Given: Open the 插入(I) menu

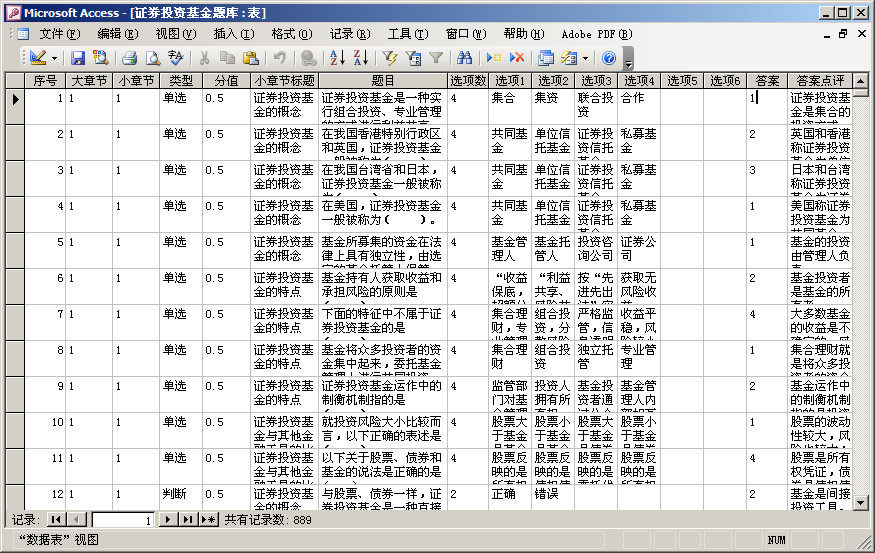Looking at the screenshot, I should click(x=234, y=34).
